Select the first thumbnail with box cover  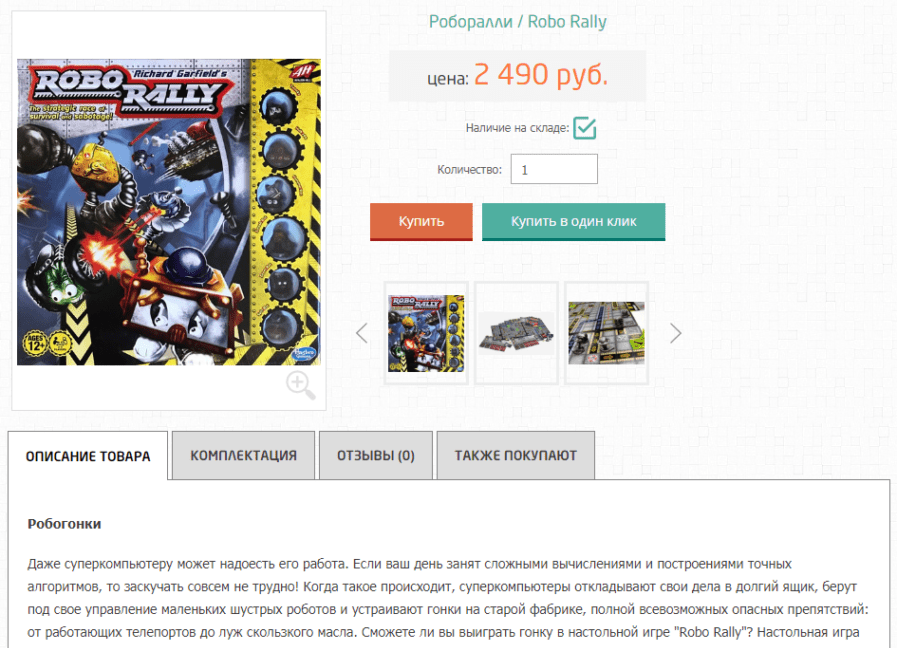[426, 333]
